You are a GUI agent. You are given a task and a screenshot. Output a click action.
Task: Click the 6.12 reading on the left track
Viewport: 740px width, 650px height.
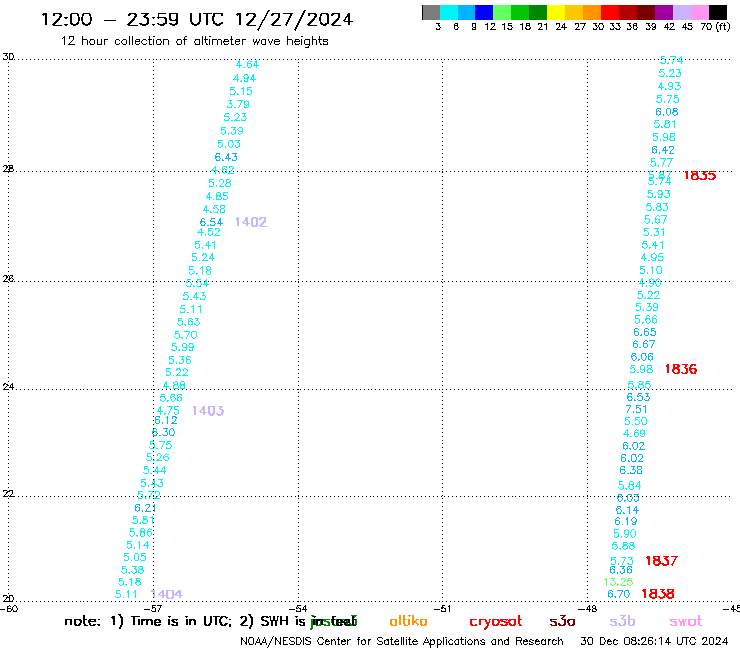click(166, 421)
